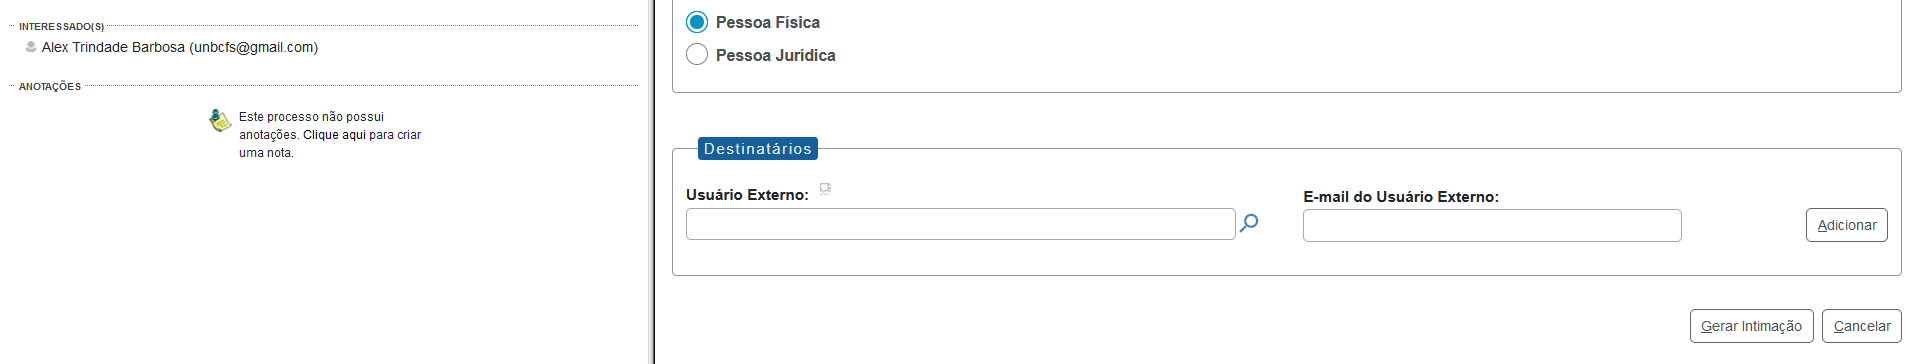Focus the Usuário Externo text field
The width and height of the screenshot is (1920, 364).
pyautogui.click(x=960, y=224)
